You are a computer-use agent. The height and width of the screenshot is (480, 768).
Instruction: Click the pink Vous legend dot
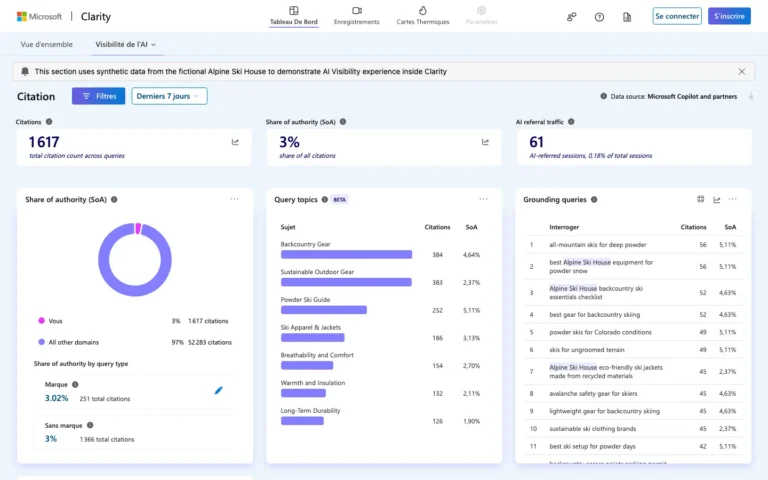42,321
